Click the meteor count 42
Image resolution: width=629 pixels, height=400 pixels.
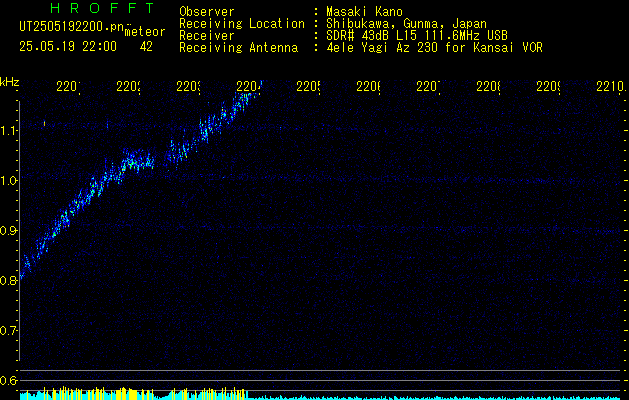[146, 47]
